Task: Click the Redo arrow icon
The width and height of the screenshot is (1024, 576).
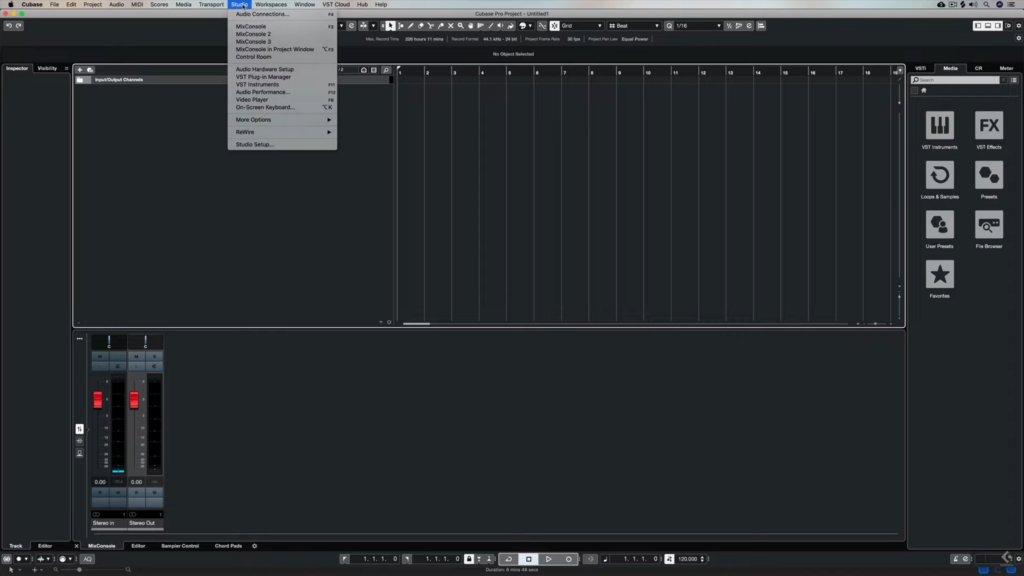Action: coord(19,26)
